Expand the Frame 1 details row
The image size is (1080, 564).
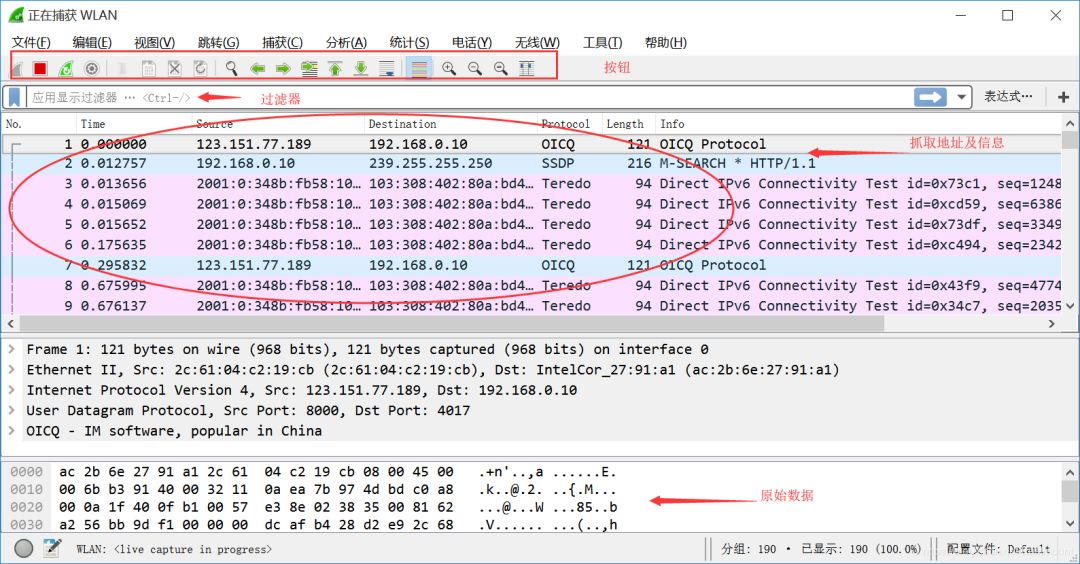(x=11, y=349)
